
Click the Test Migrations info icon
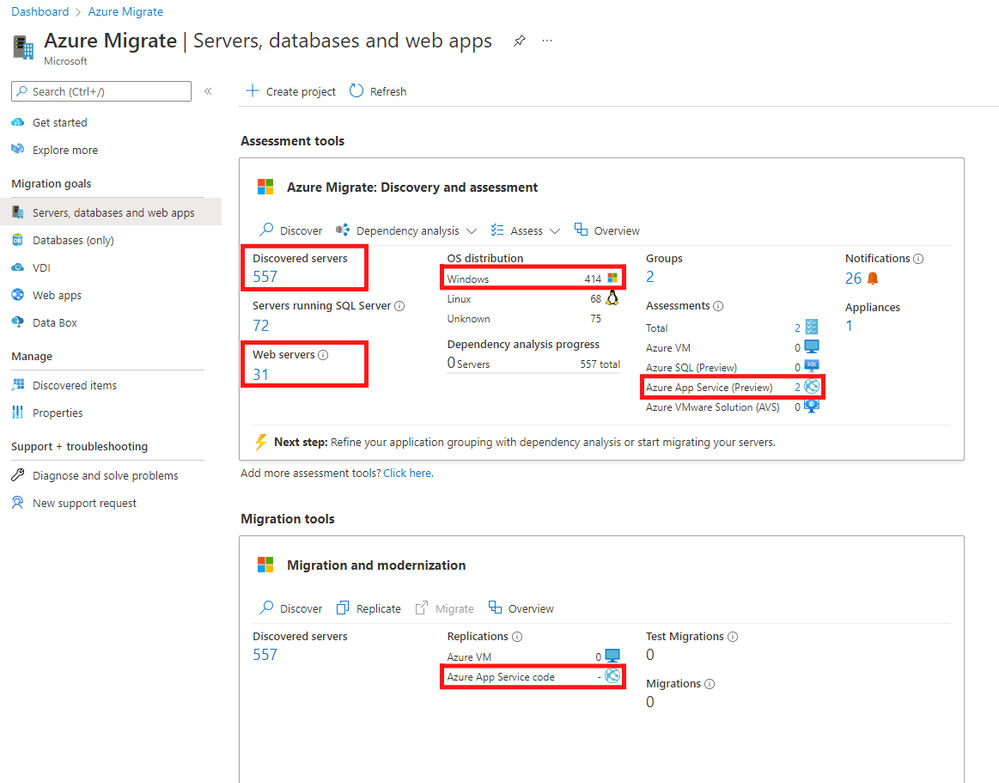[733, 636]
